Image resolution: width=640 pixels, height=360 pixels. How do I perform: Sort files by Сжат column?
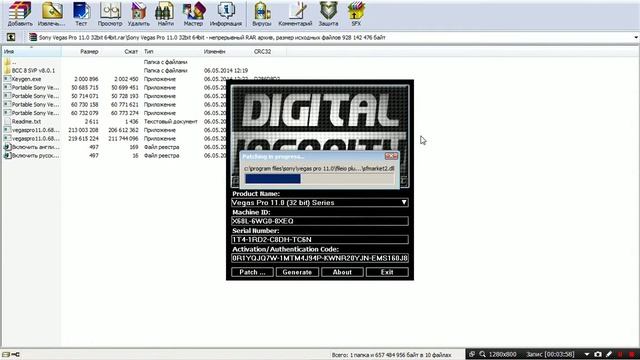tap(120, 51)
